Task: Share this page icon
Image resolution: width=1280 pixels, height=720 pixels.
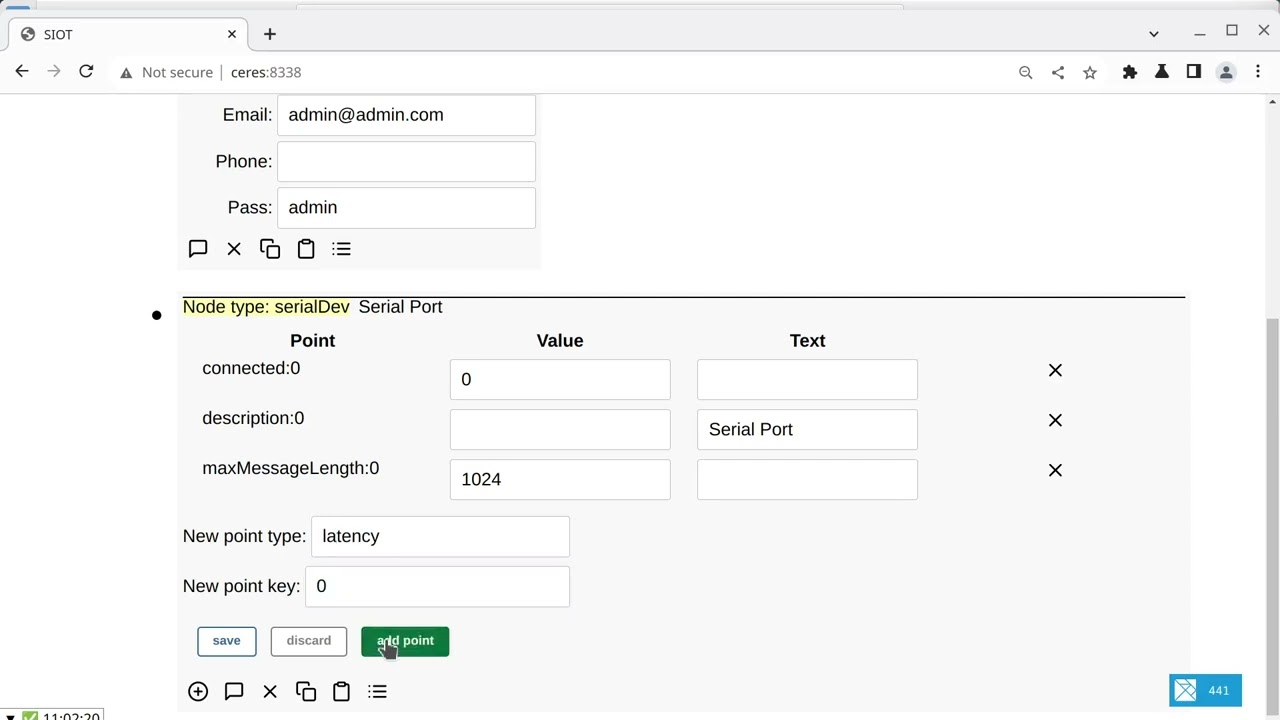Action: point(1057,72)
